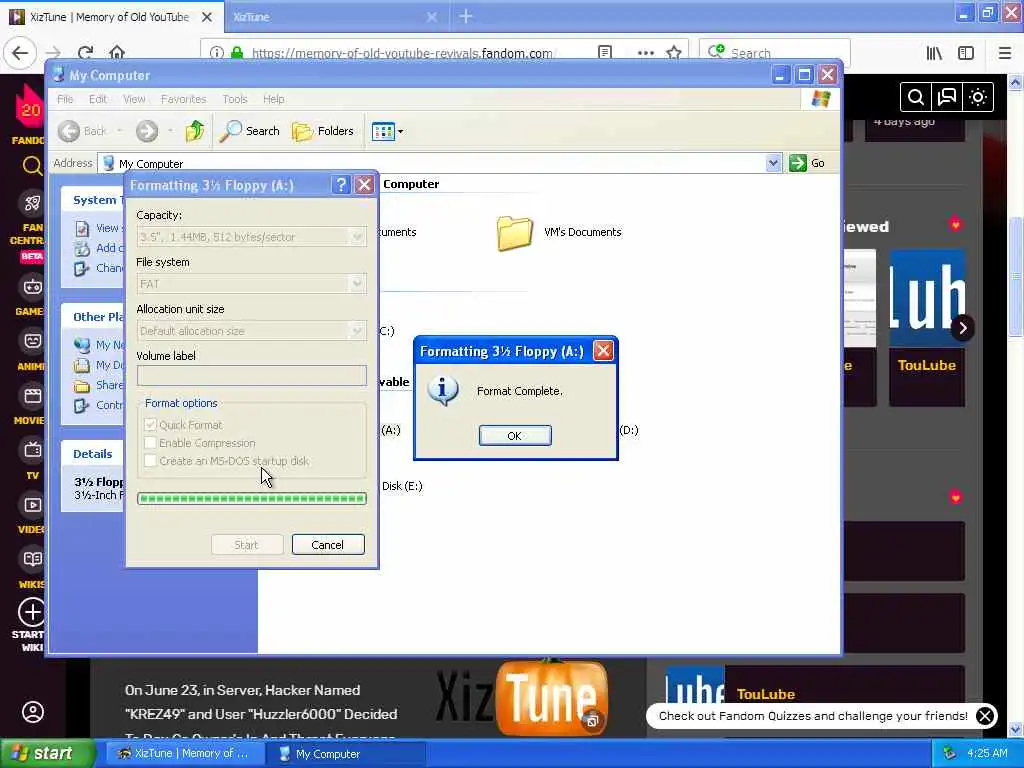1024x768 pixels.
Task: Open a new Firefox tab with plus
Action: click(466, 16)
